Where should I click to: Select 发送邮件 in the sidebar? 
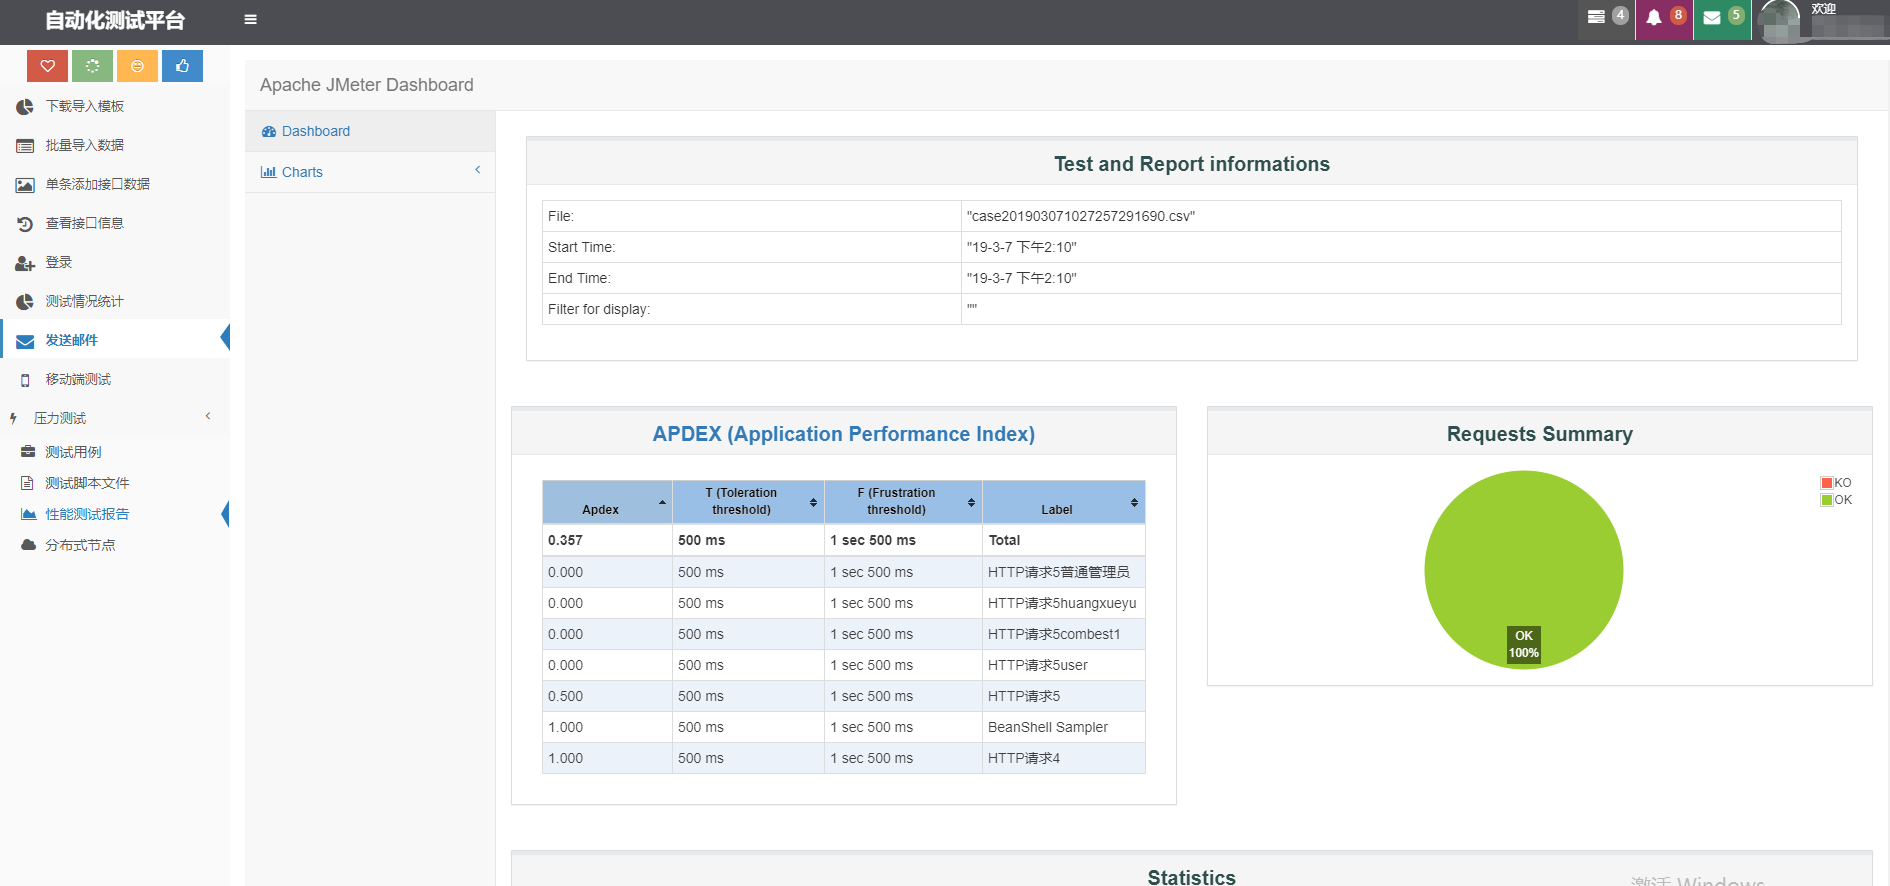71,340
